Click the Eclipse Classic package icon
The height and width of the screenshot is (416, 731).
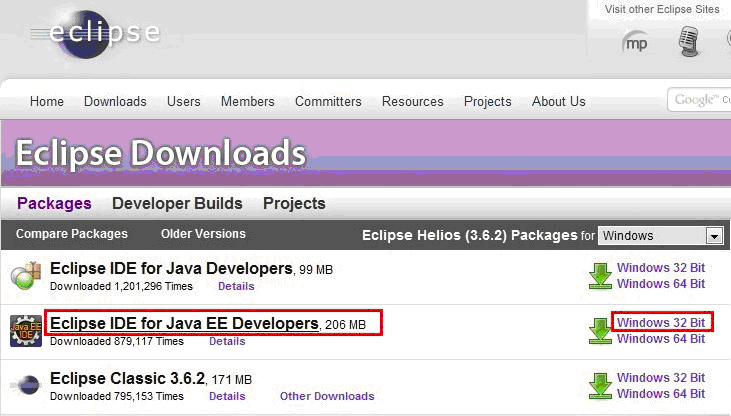[x=27, y=385]
